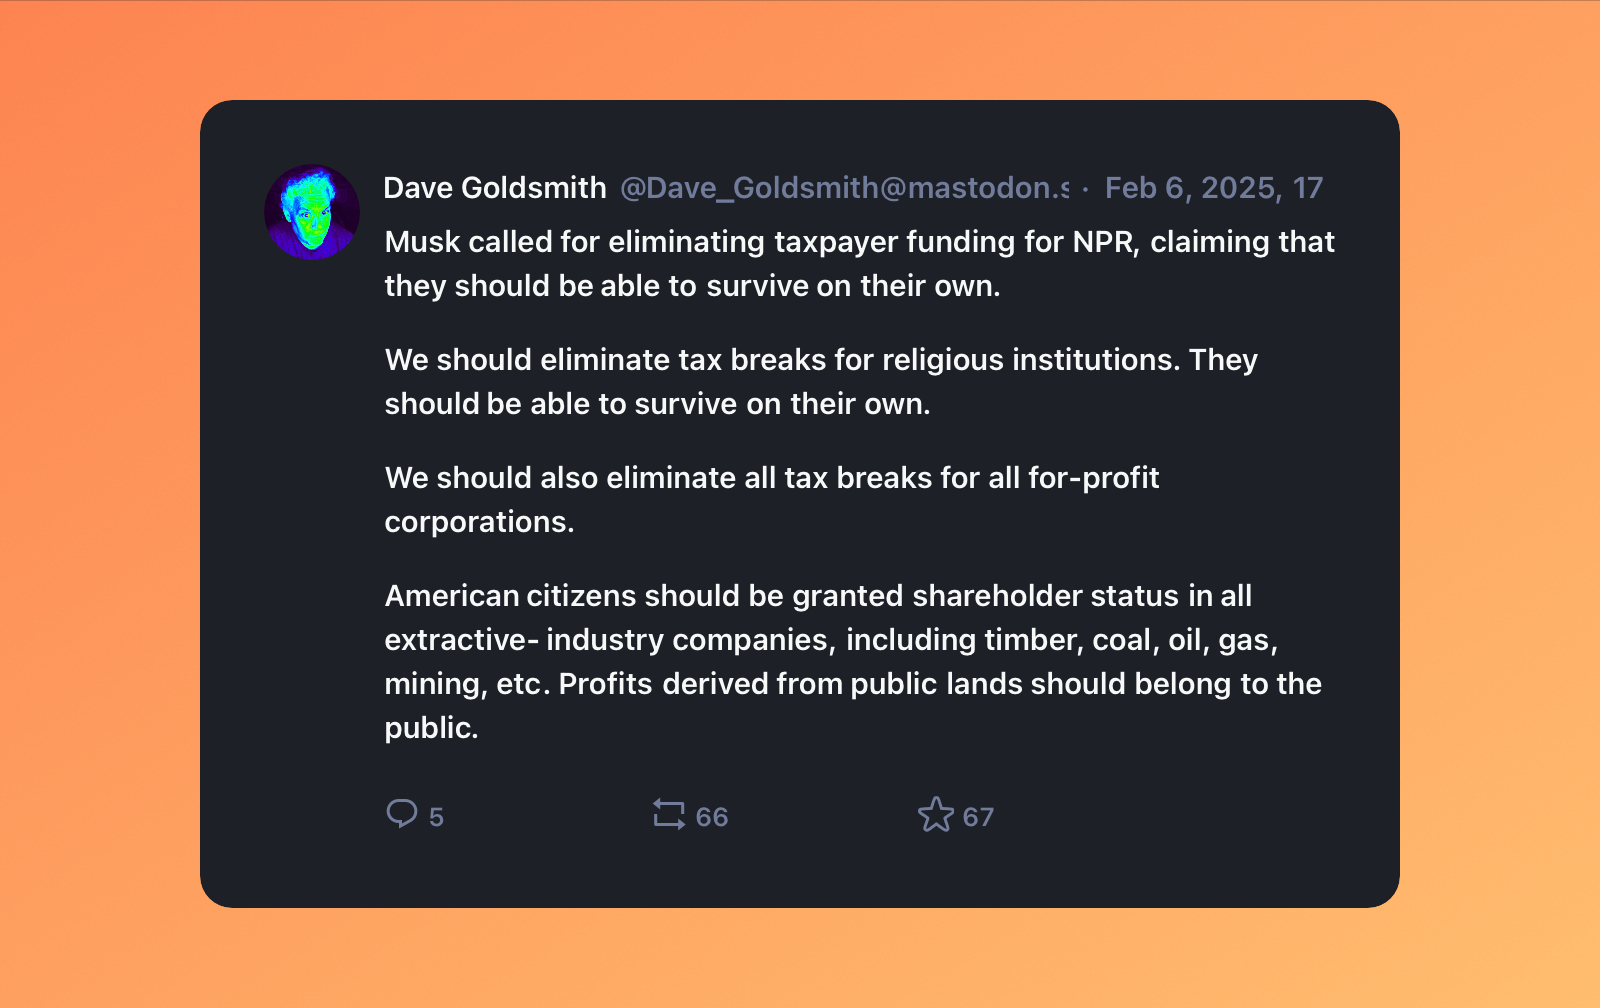1600x1008 pixels.
Task: Click the reply speech bubble icon
Action: coord(401,814)
